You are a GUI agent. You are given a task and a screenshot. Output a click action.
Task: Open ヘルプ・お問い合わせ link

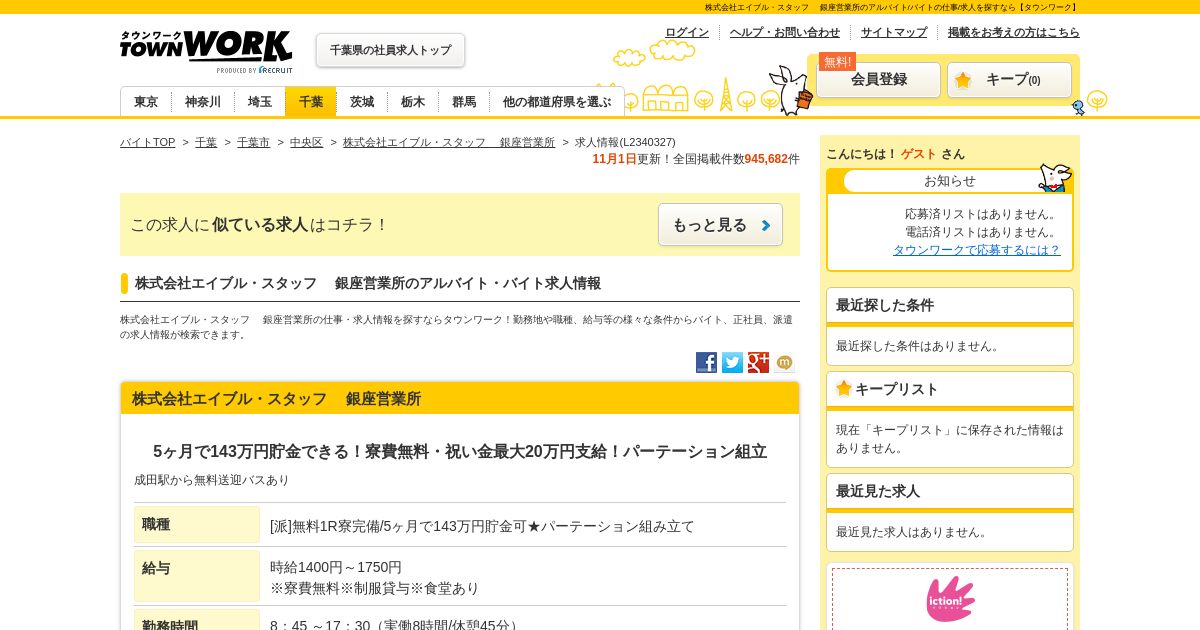click(x=785, y=32)
